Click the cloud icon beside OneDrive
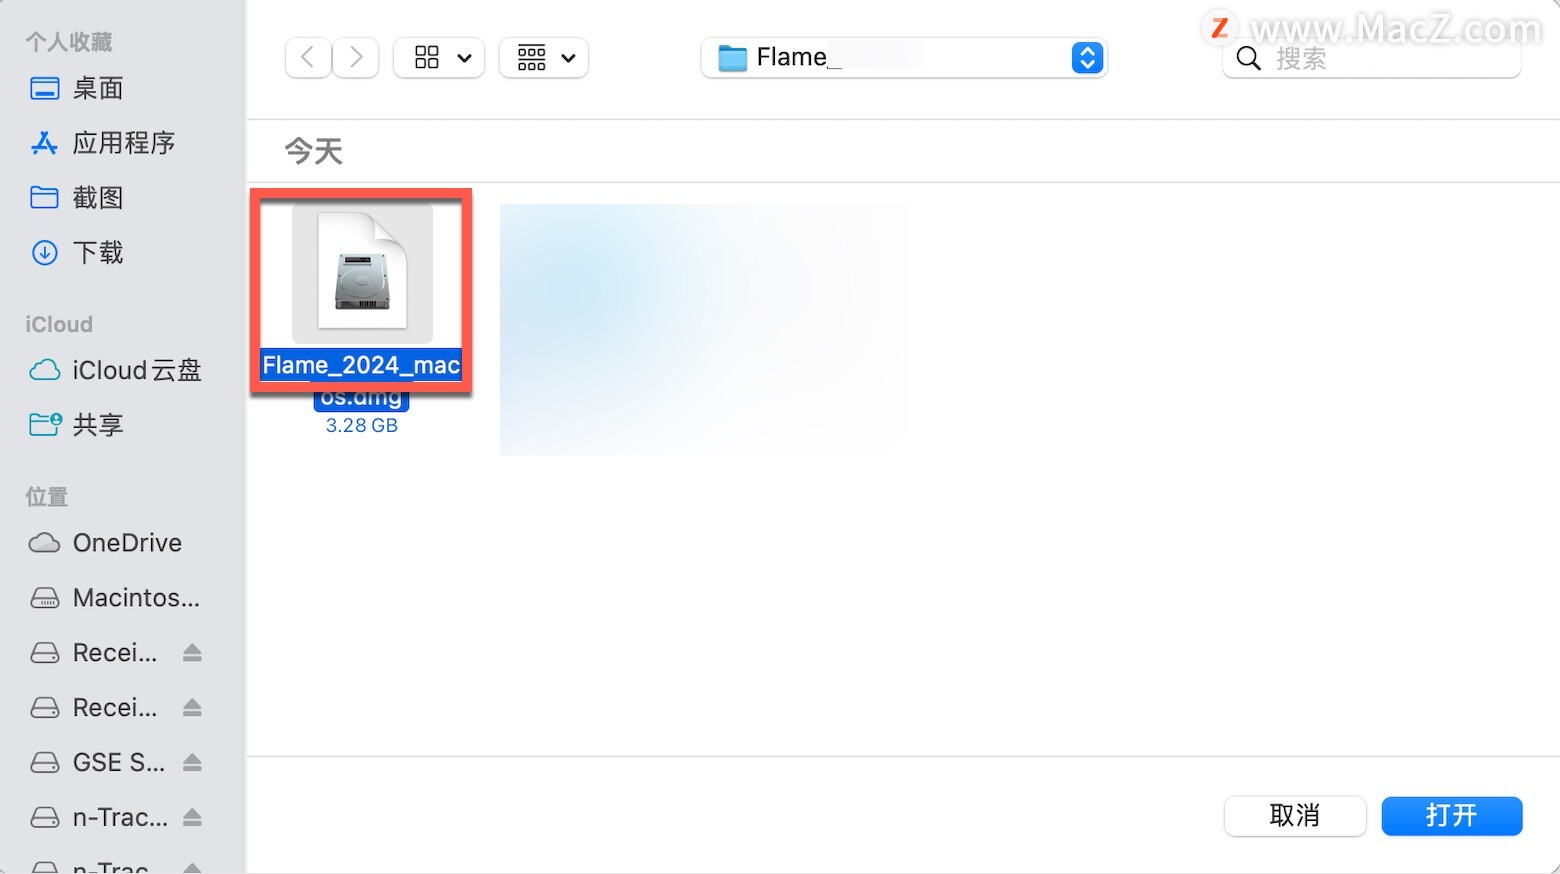The width and height of the screenshot is (1560, 874). click(45, 543)
